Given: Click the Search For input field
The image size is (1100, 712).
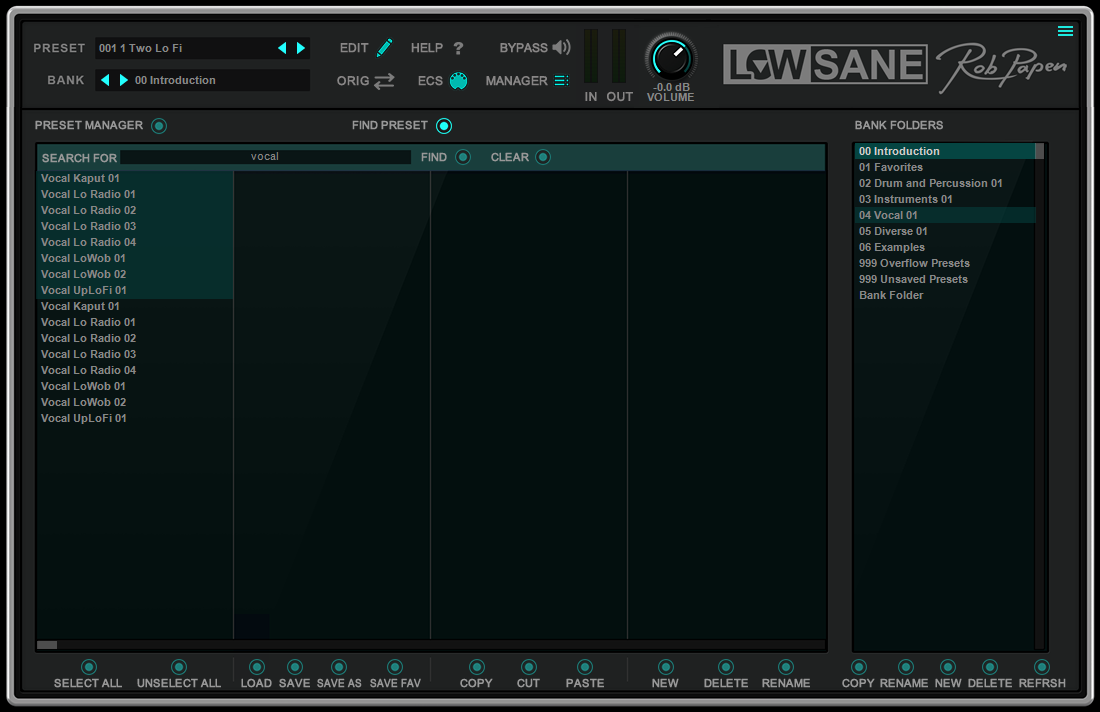Looking at the screenshot, I should (265, 157).
